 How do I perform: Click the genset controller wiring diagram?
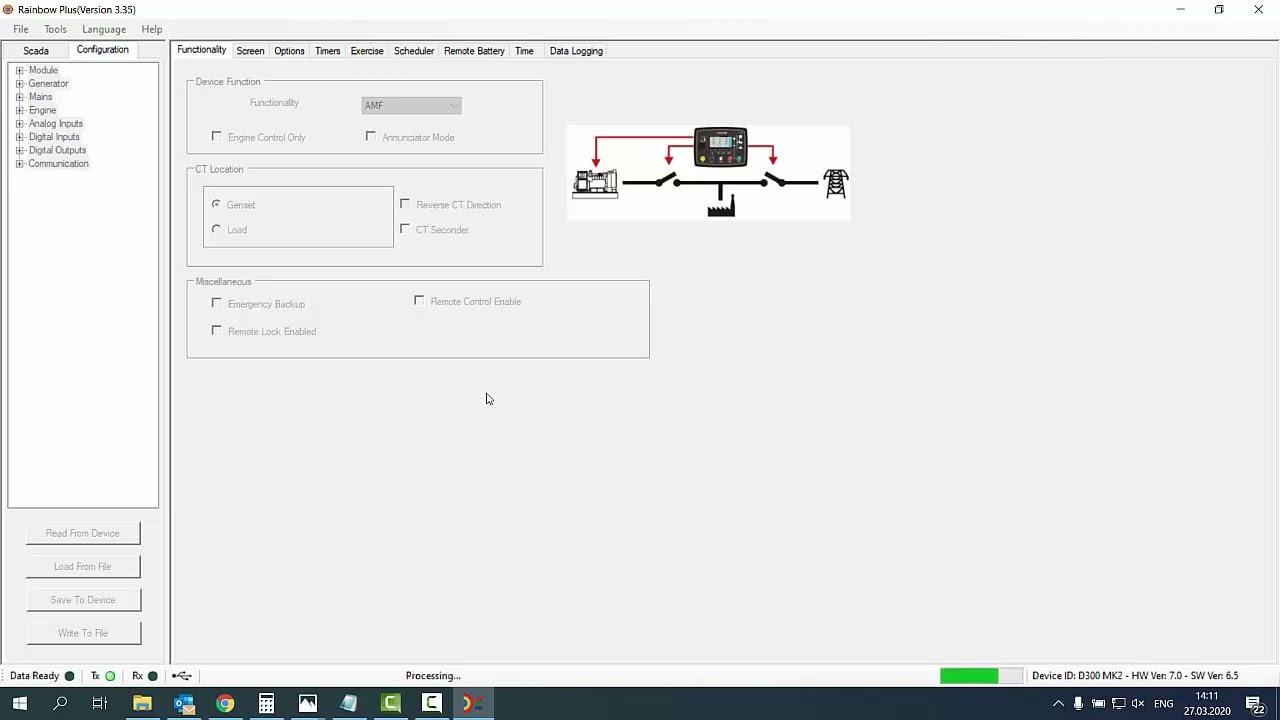708,172
